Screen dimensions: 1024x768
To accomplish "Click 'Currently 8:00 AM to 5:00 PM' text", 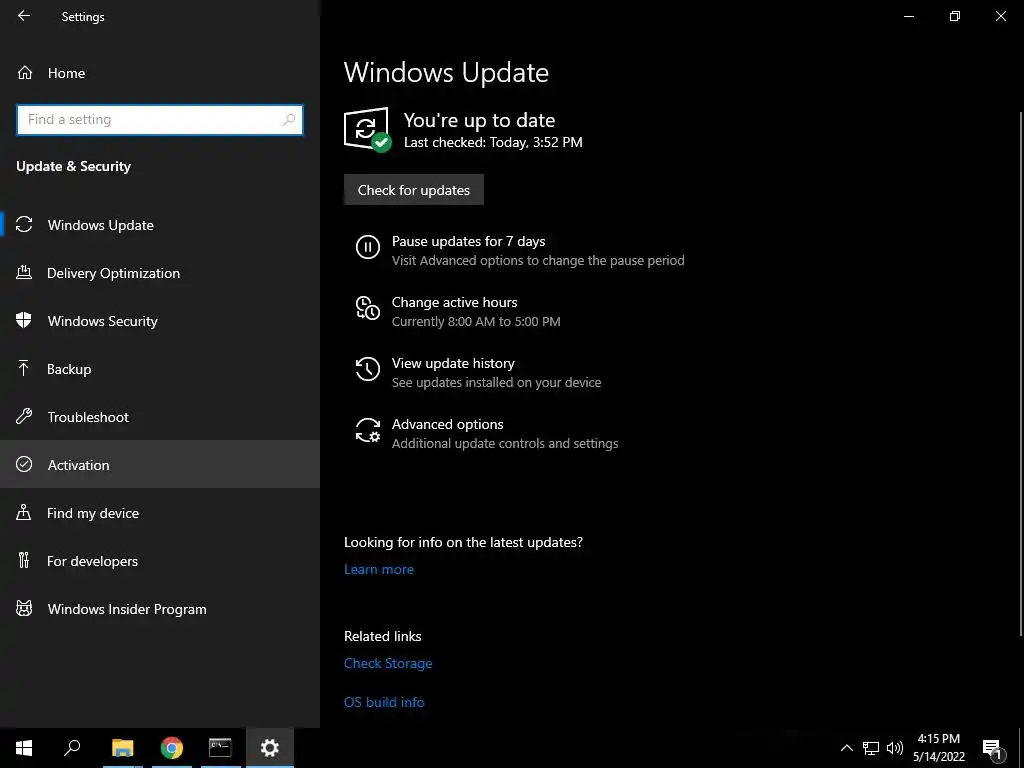I will tap(476, 321).
